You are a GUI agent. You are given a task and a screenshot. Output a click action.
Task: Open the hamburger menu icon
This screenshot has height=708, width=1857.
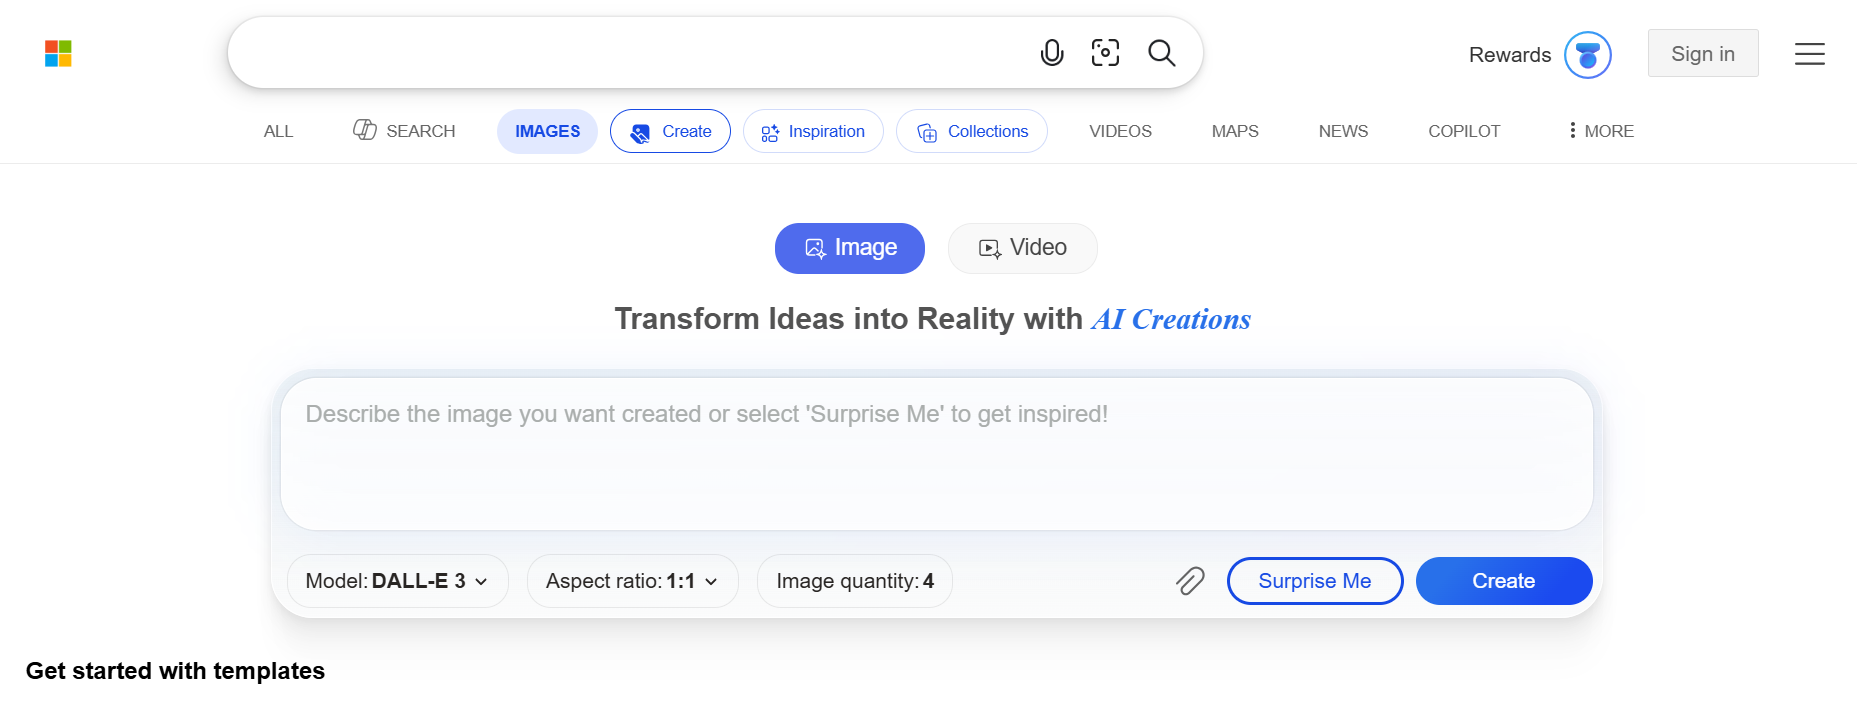point(1809,54)
